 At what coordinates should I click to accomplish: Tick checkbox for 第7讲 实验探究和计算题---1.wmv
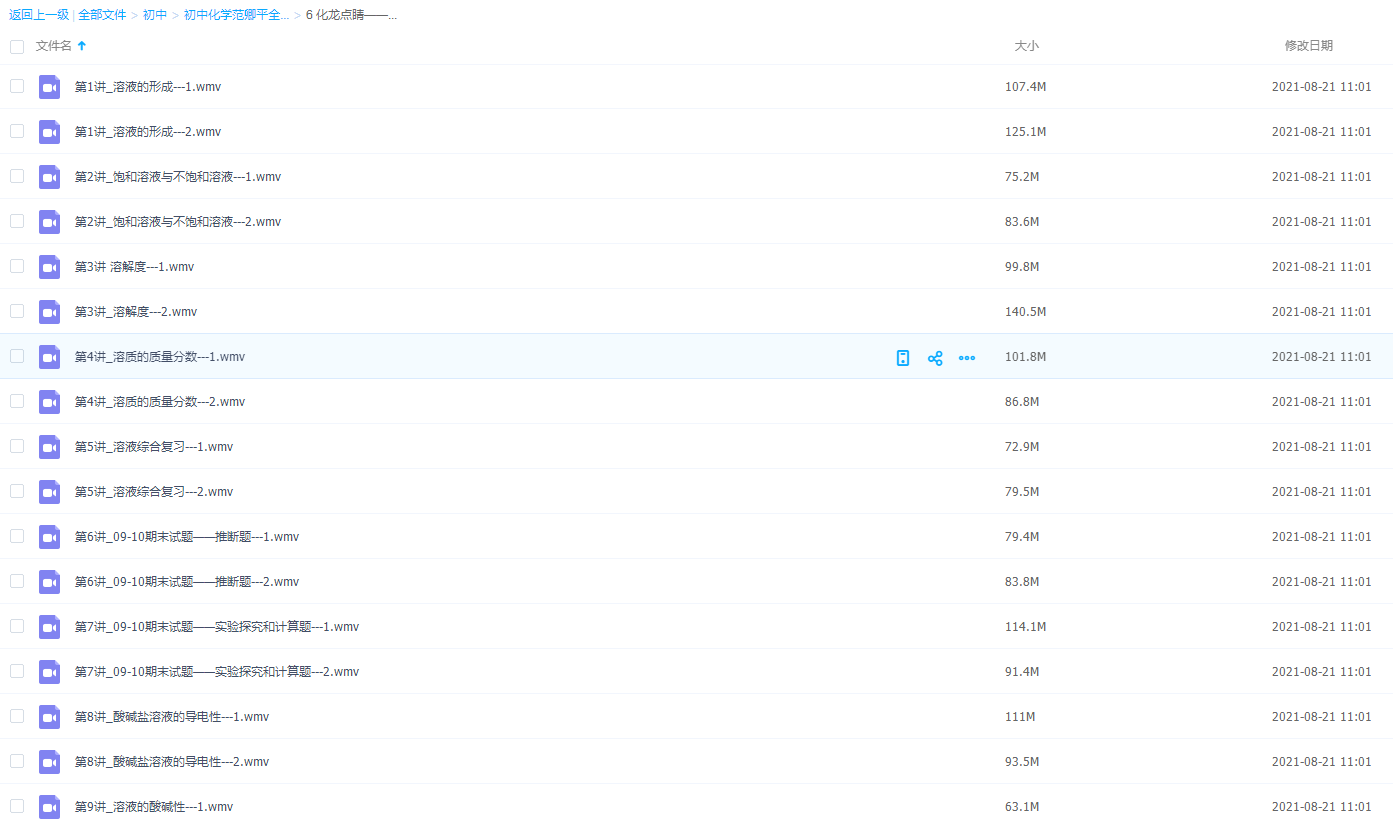tap(17, 626)
